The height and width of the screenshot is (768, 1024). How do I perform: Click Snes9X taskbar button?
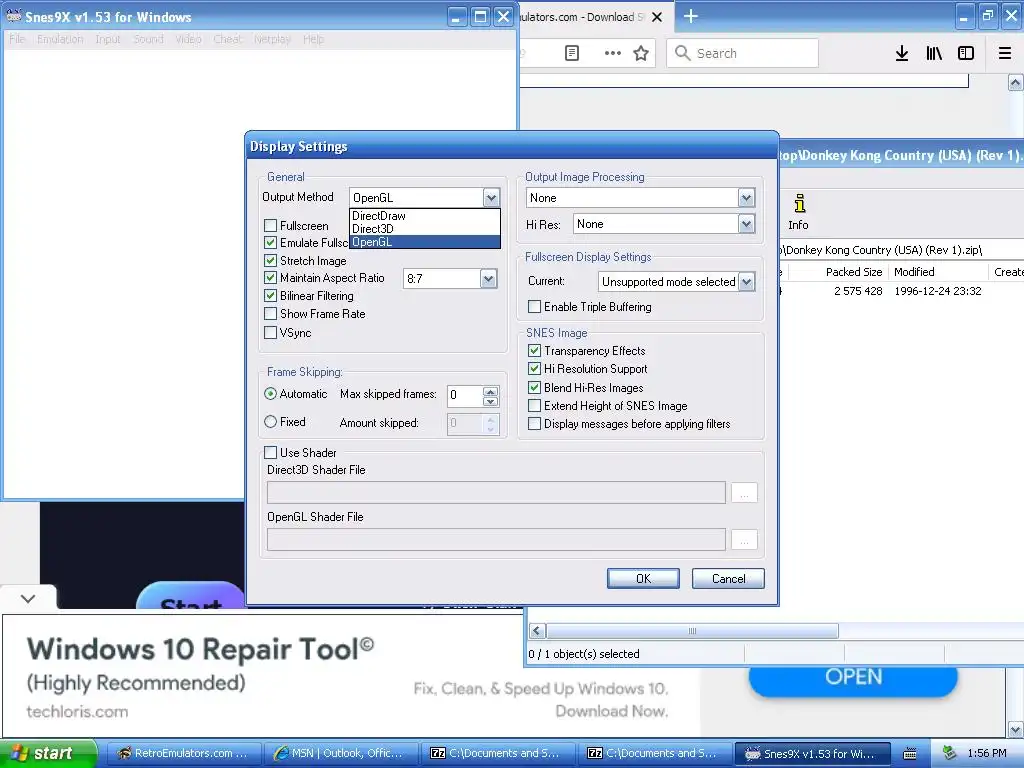(x=812, y=753)
